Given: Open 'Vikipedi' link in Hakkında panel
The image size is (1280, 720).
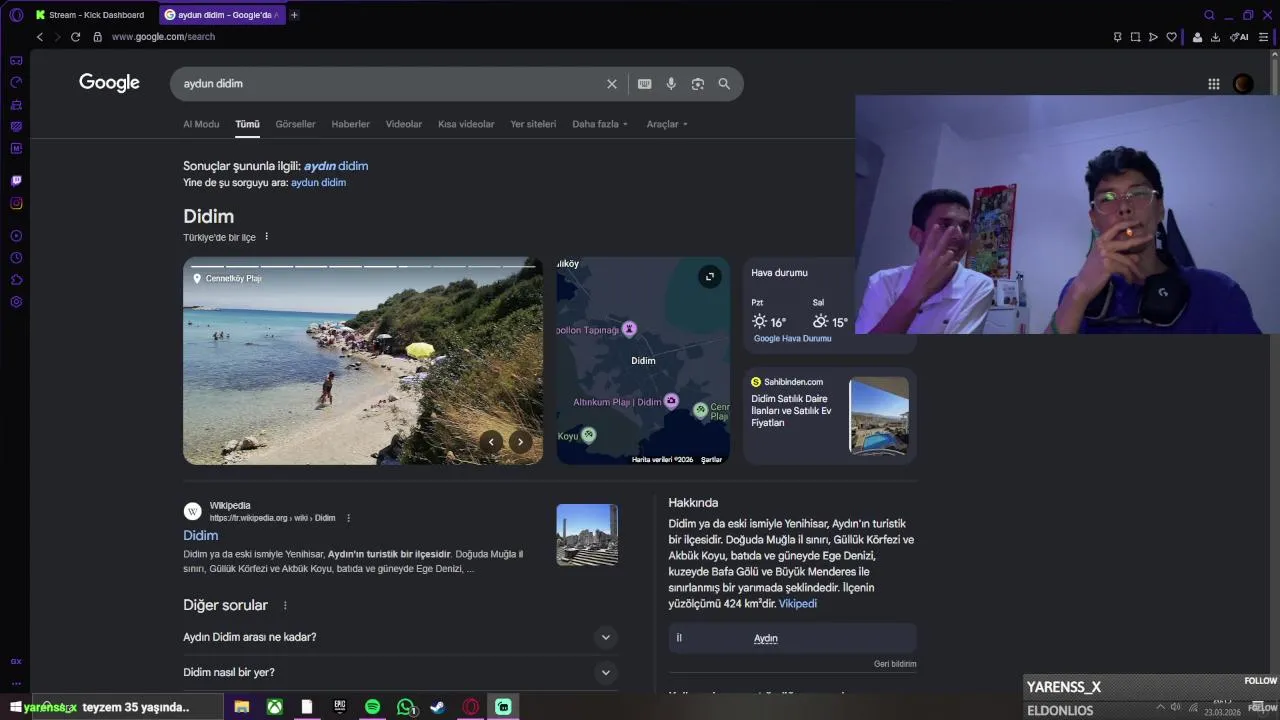Looking at the screenshot, I should point(798,604).
